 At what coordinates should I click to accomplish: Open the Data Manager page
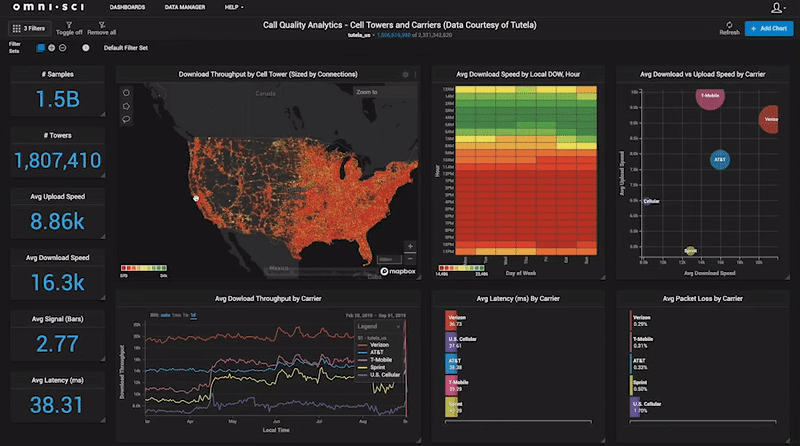pyautogui.click(x=185, y=7)
